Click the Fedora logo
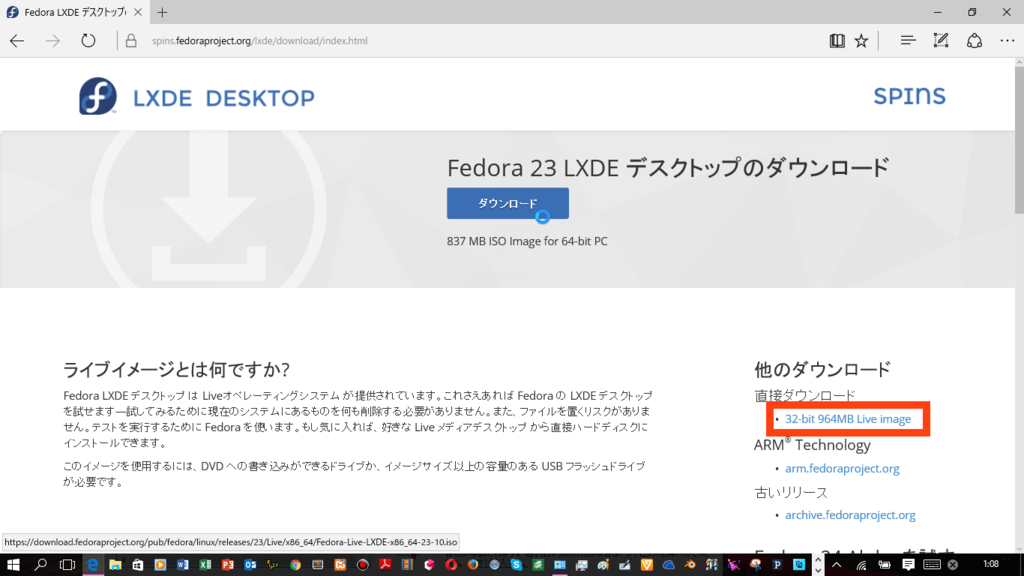 (x=98, y=97)
